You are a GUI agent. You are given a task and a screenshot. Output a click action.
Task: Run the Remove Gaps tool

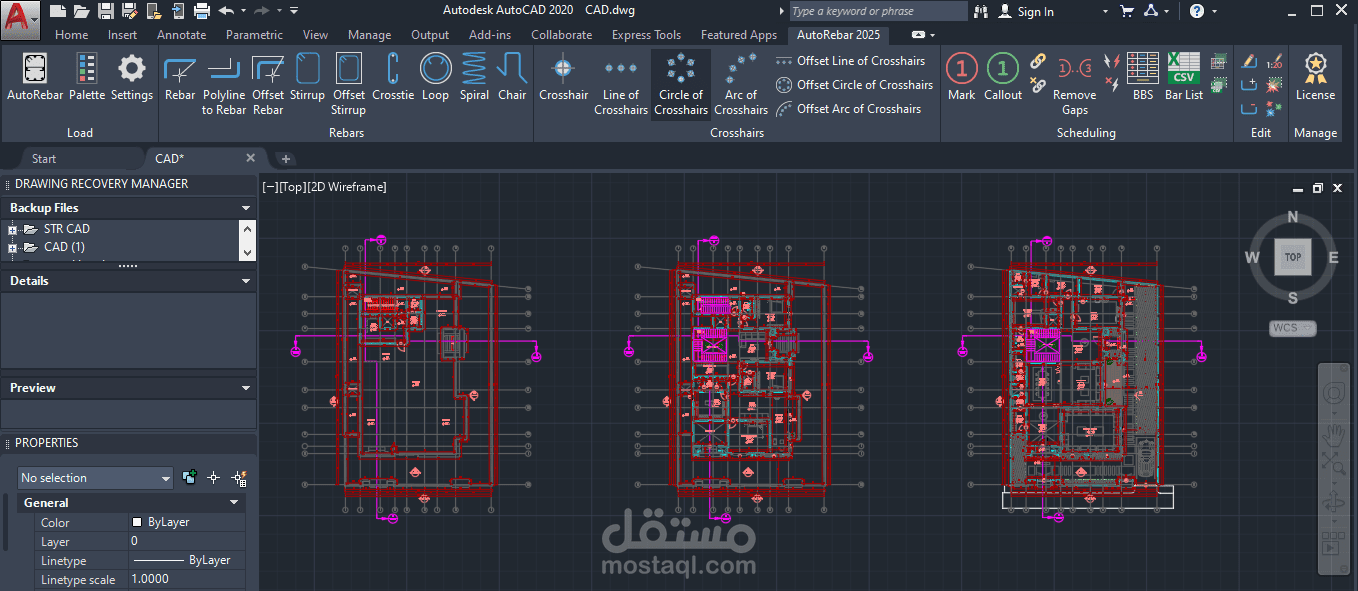tap(1075, 85)
